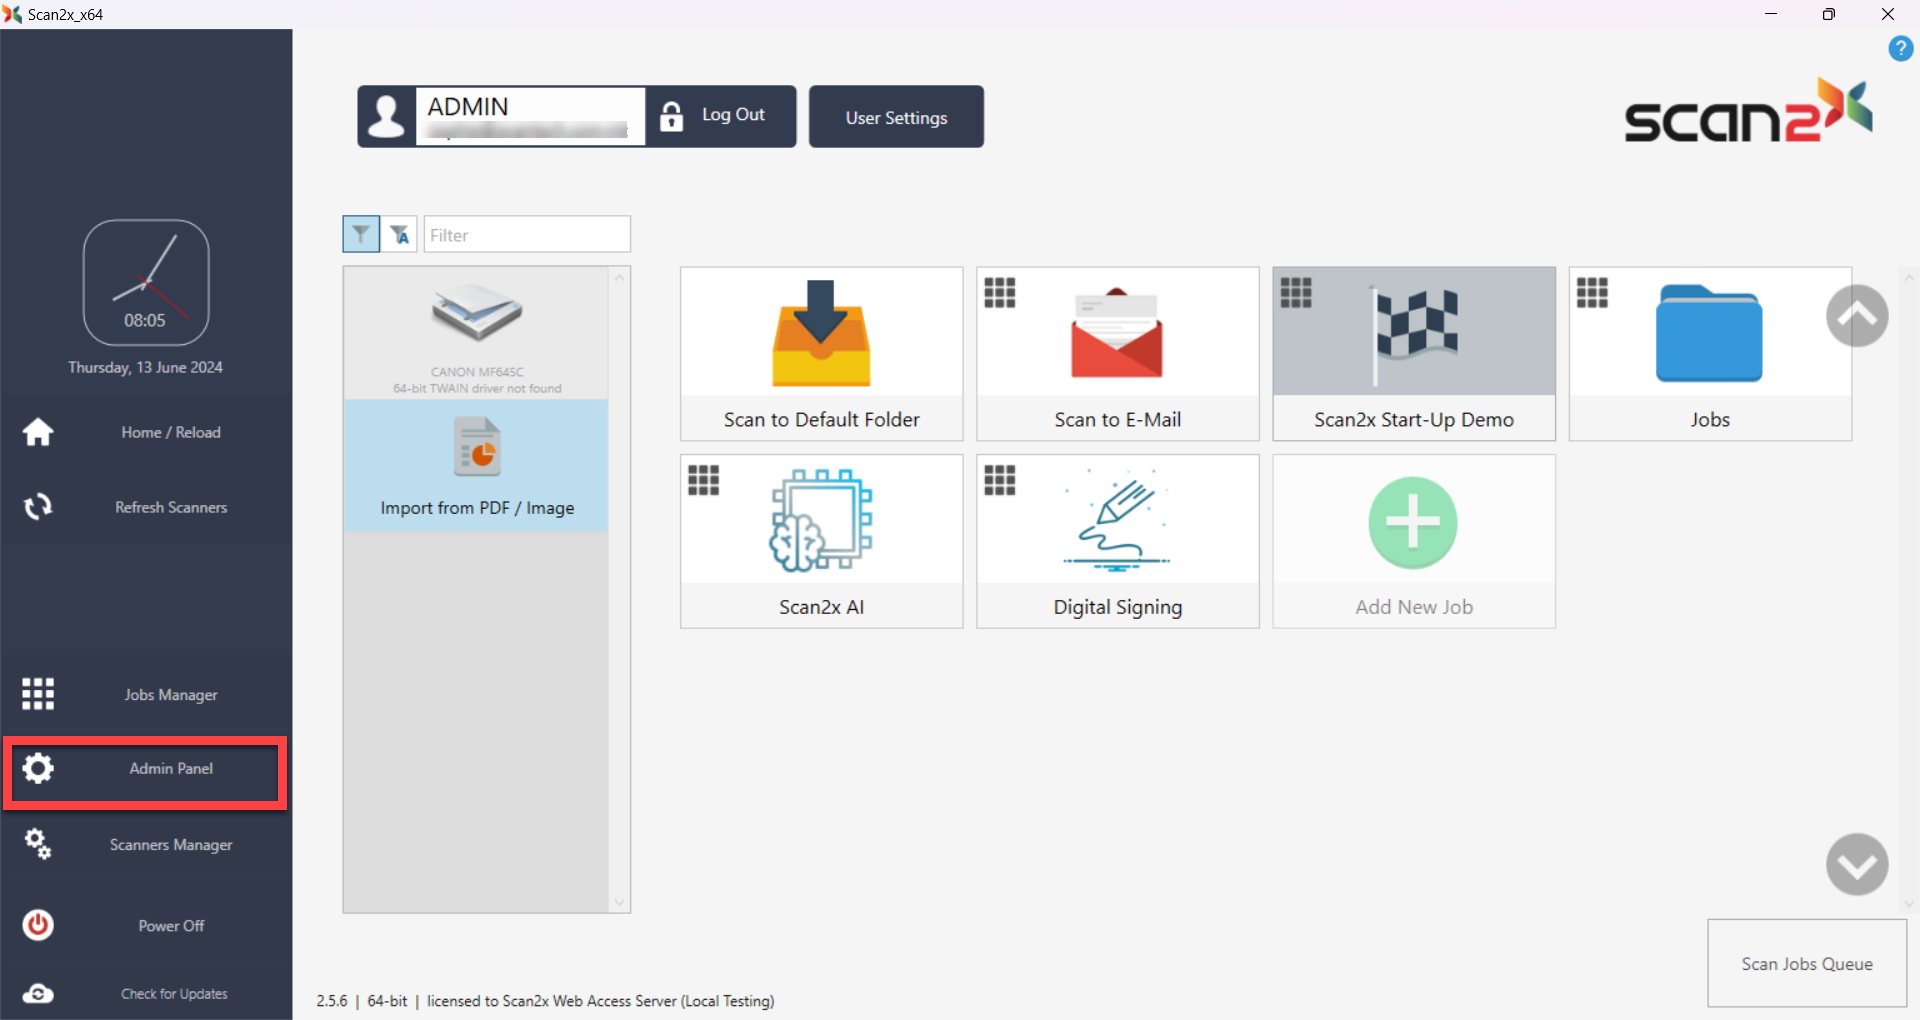Launch the Scan to E-Mail job
The width and height of the screenshot is (1920, 1020).
point(1117,353)
